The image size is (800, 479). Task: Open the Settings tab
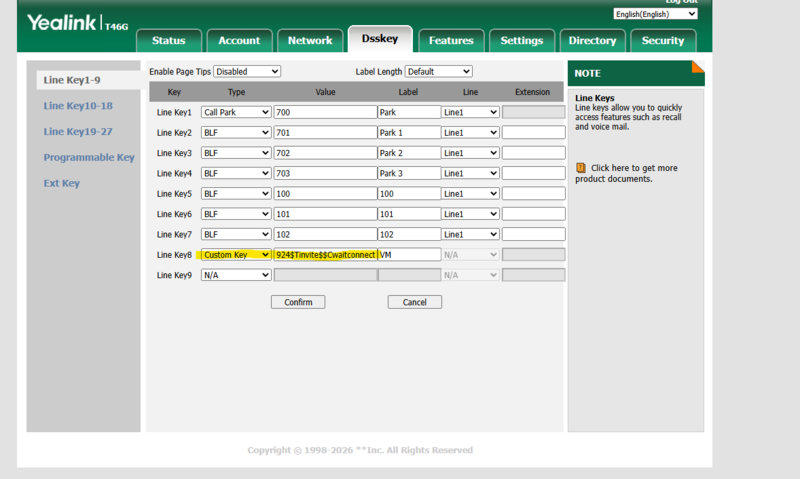pos(521,40)
